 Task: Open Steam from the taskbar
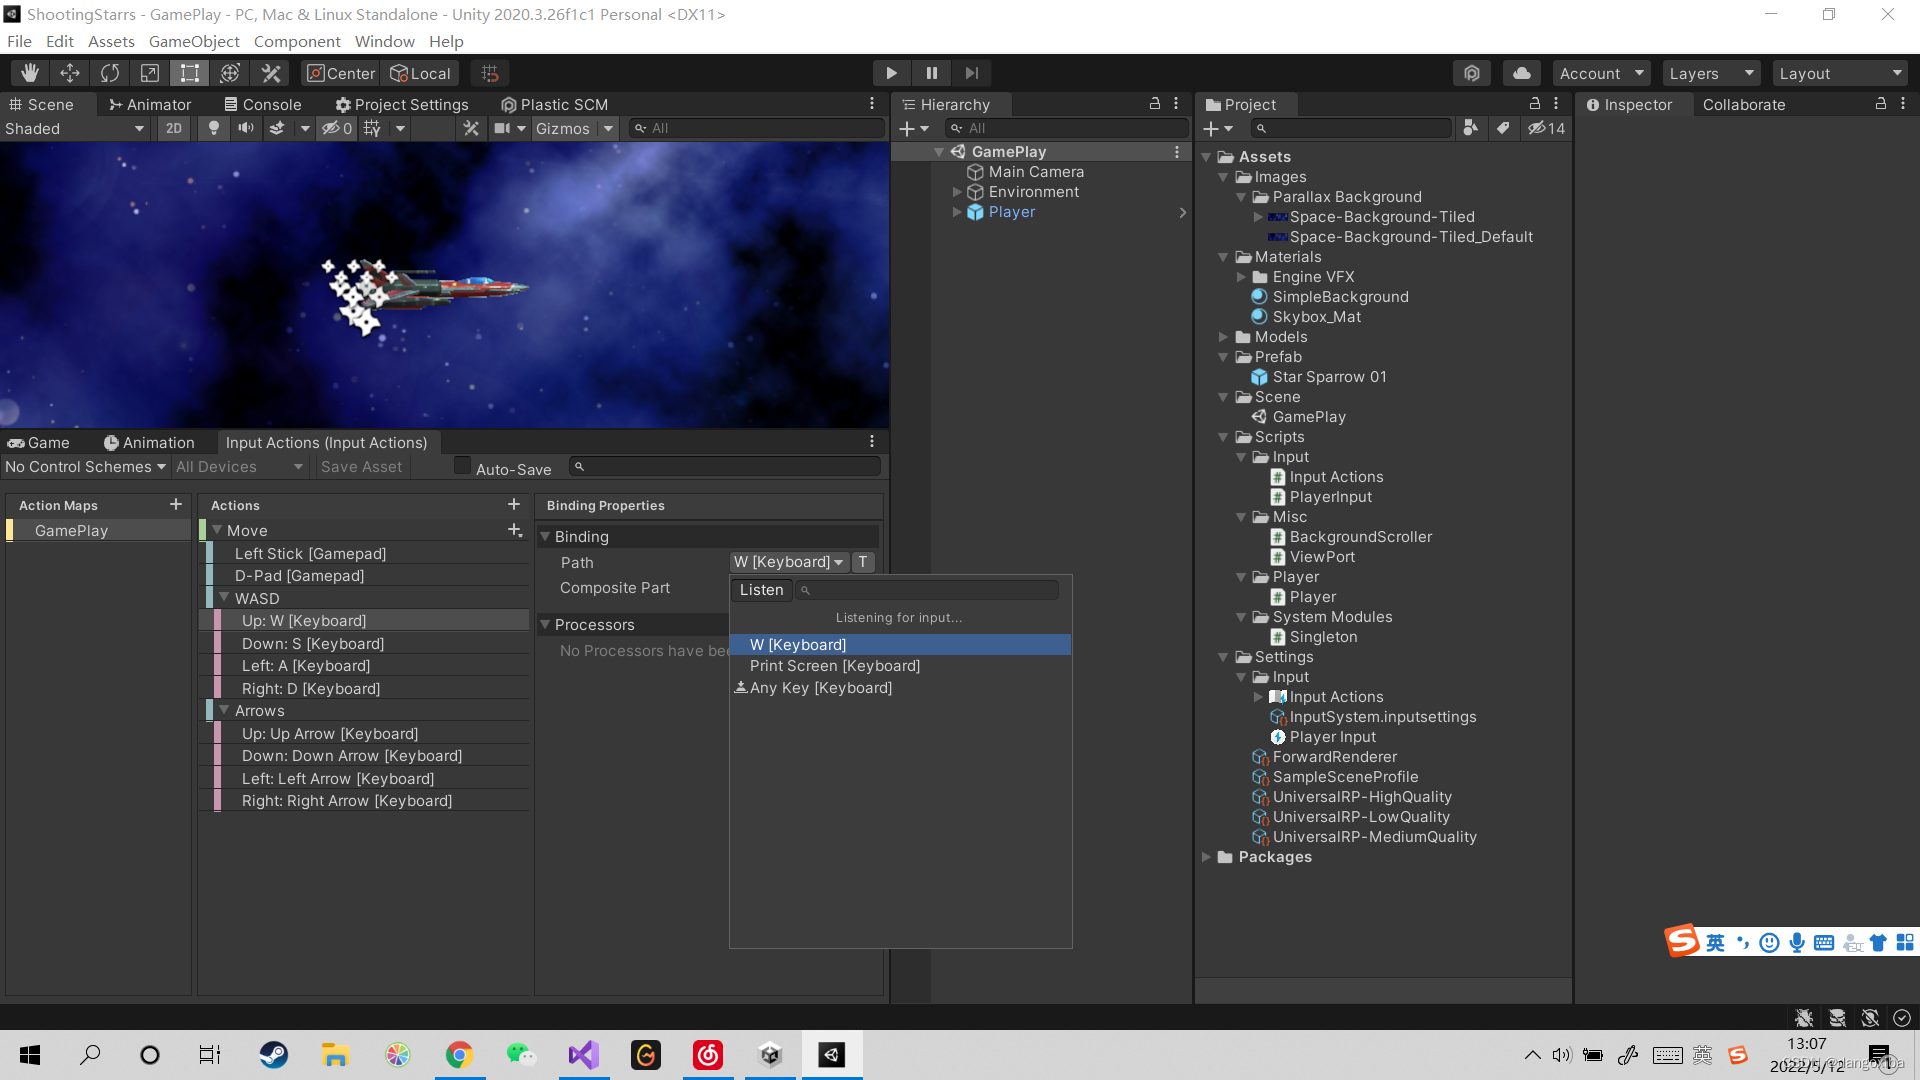[x=273, y=1054]
